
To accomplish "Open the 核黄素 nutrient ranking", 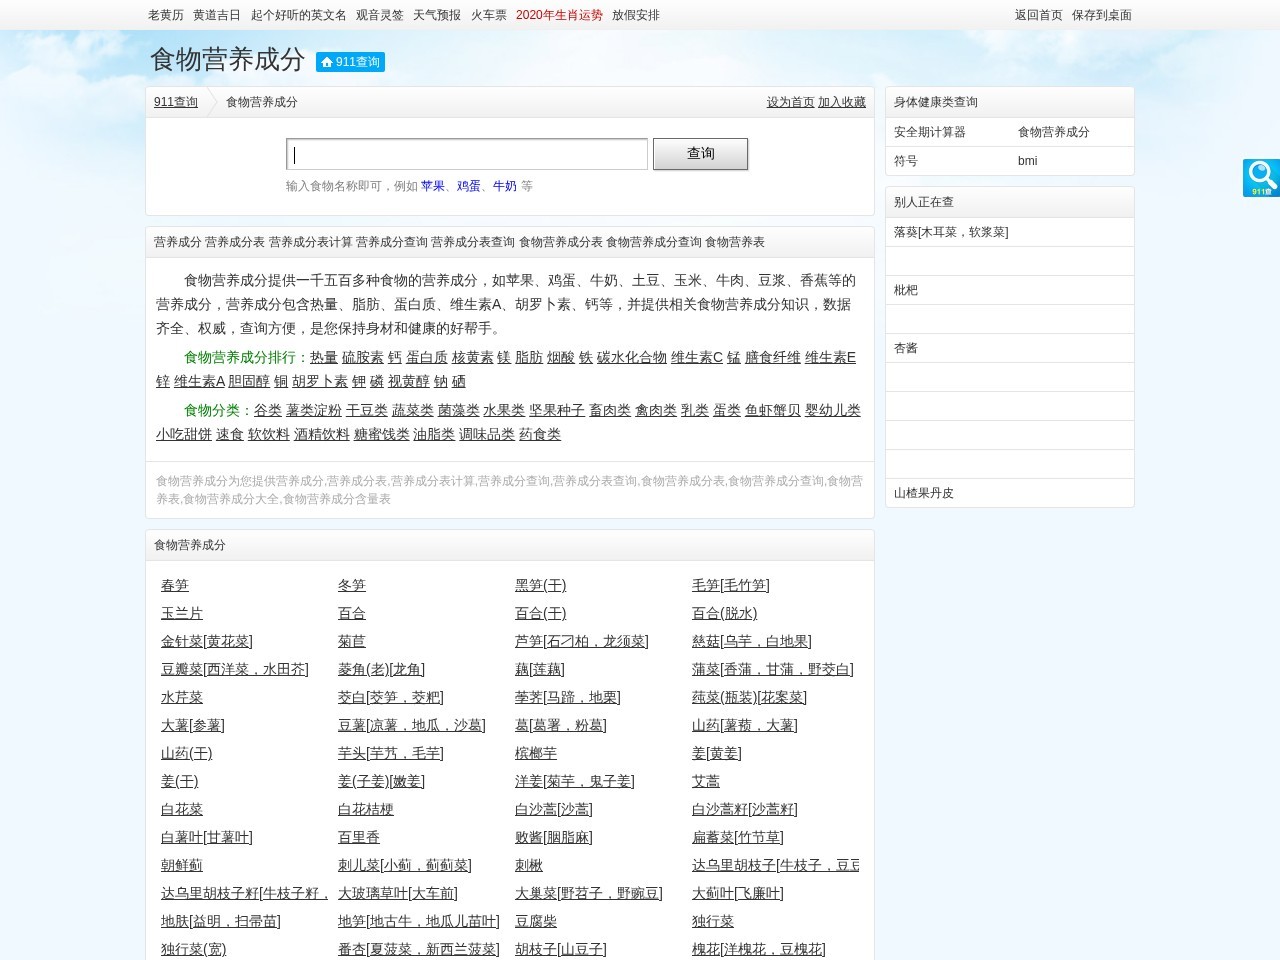I will pos(473,357).
